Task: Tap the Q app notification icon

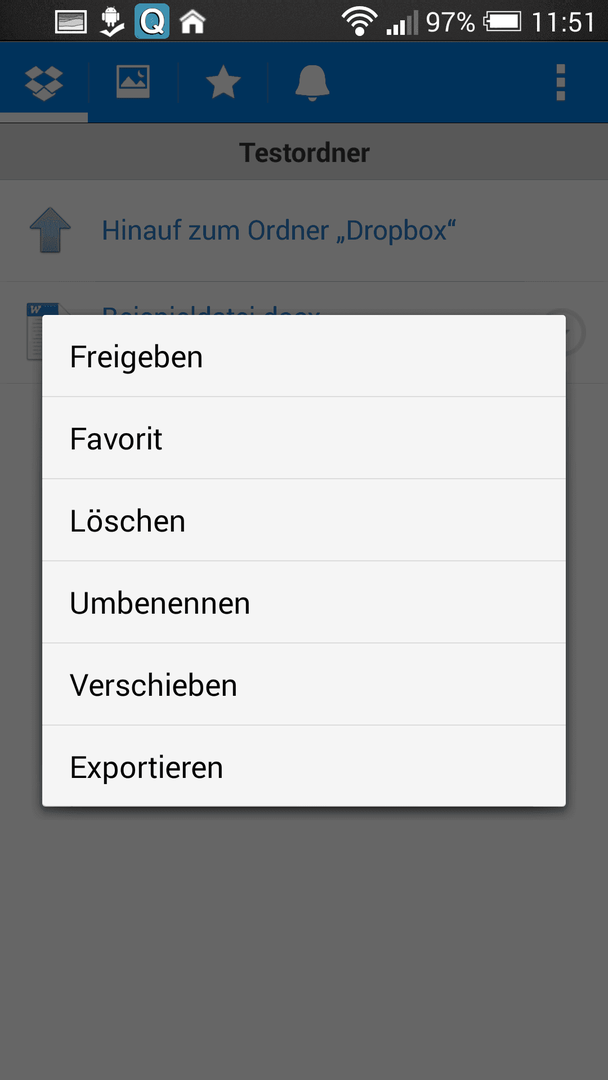Action: pyautogui.click(x=152, y=21)
